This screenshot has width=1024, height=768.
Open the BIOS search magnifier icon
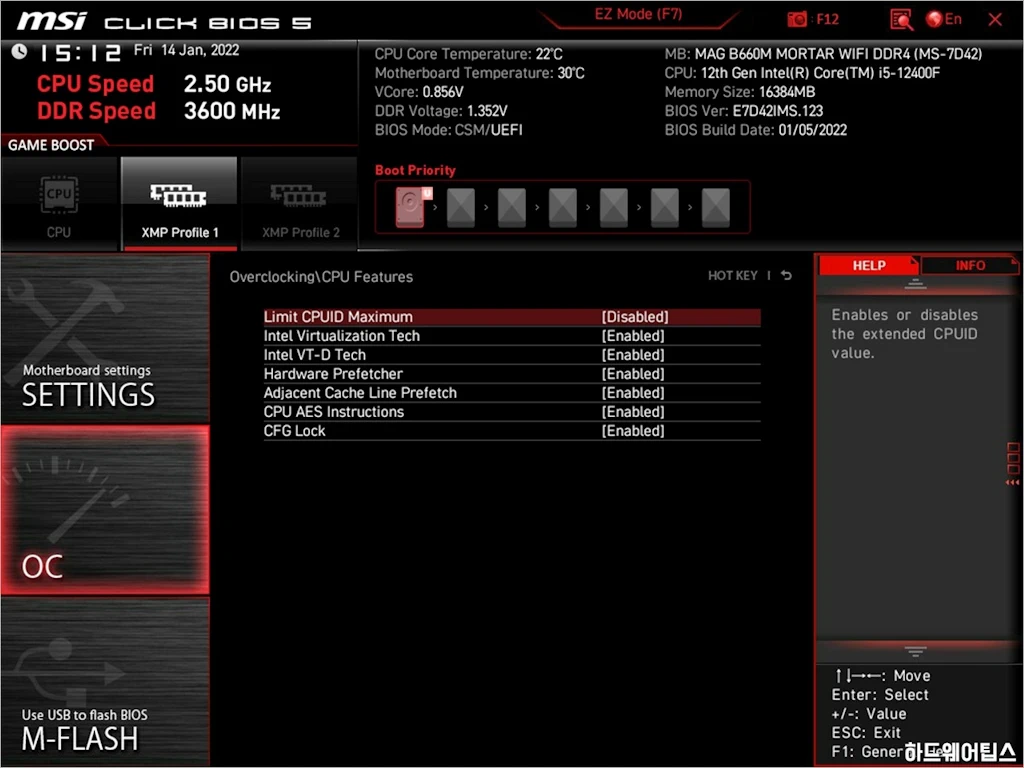(x=901, y=19)
